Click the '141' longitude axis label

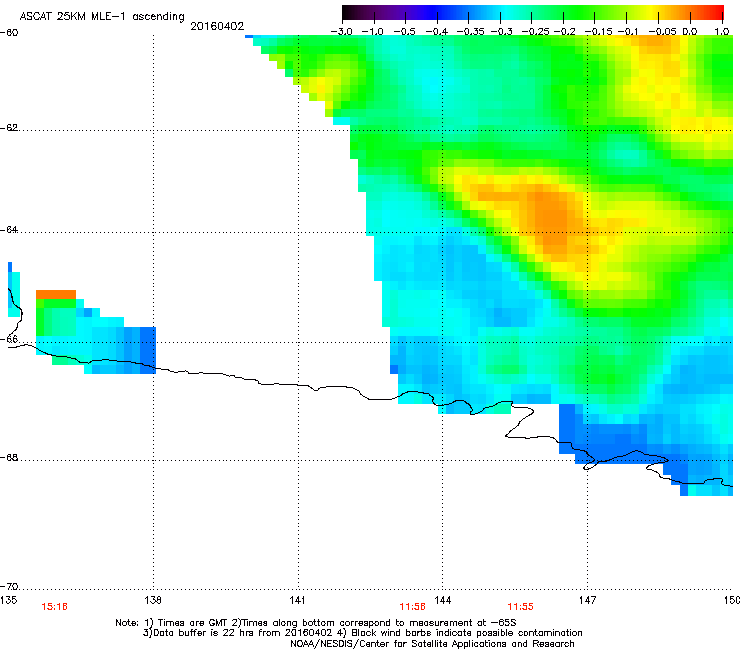[x=297, y=600]
